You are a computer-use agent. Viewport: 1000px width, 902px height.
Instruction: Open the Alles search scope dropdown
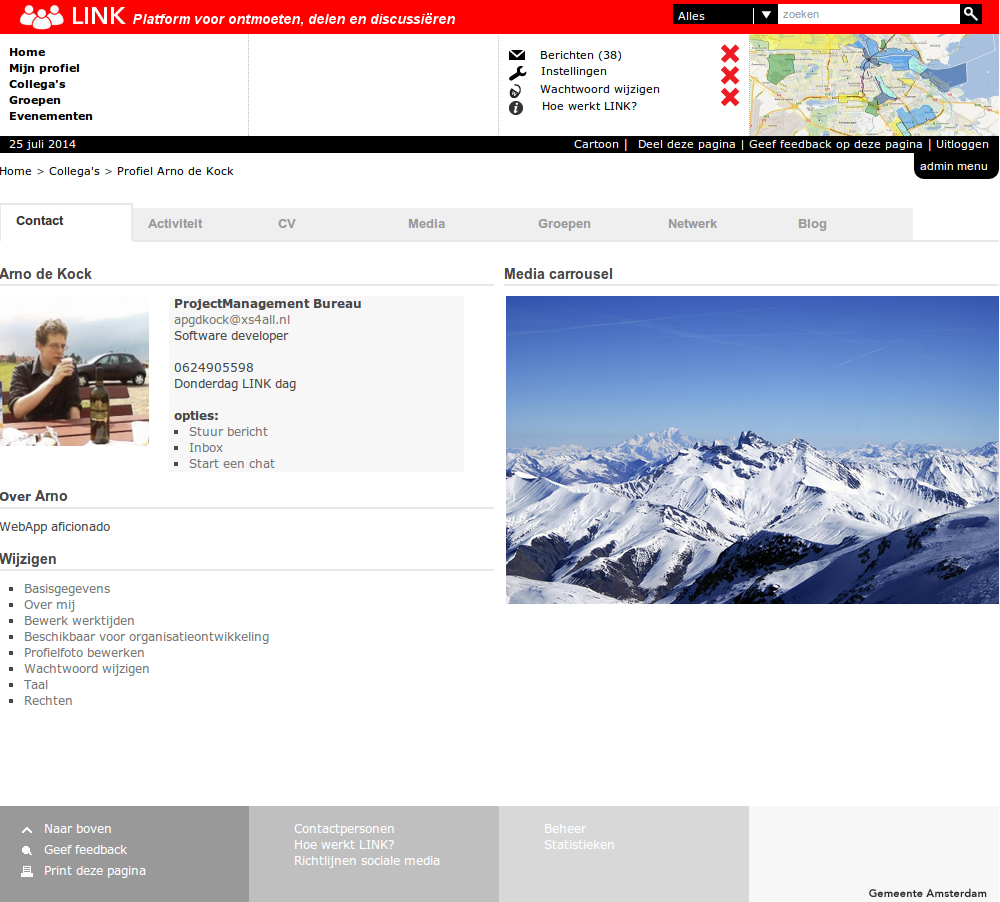[725, 15]
